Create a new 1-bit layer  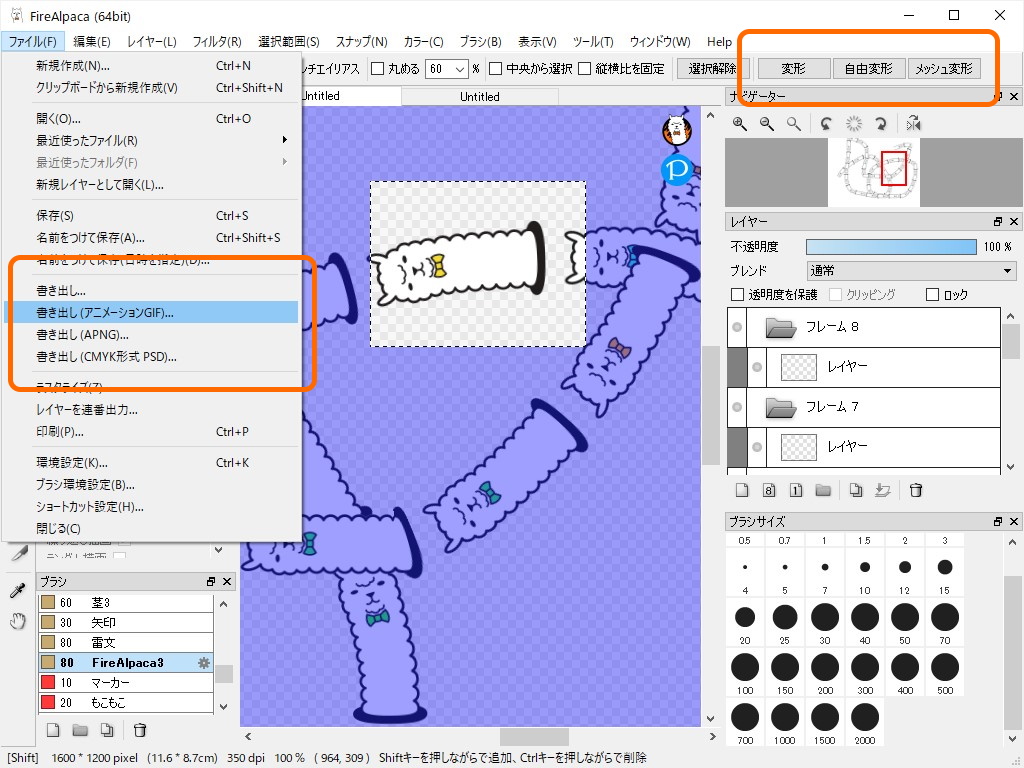tap(795, 490)
